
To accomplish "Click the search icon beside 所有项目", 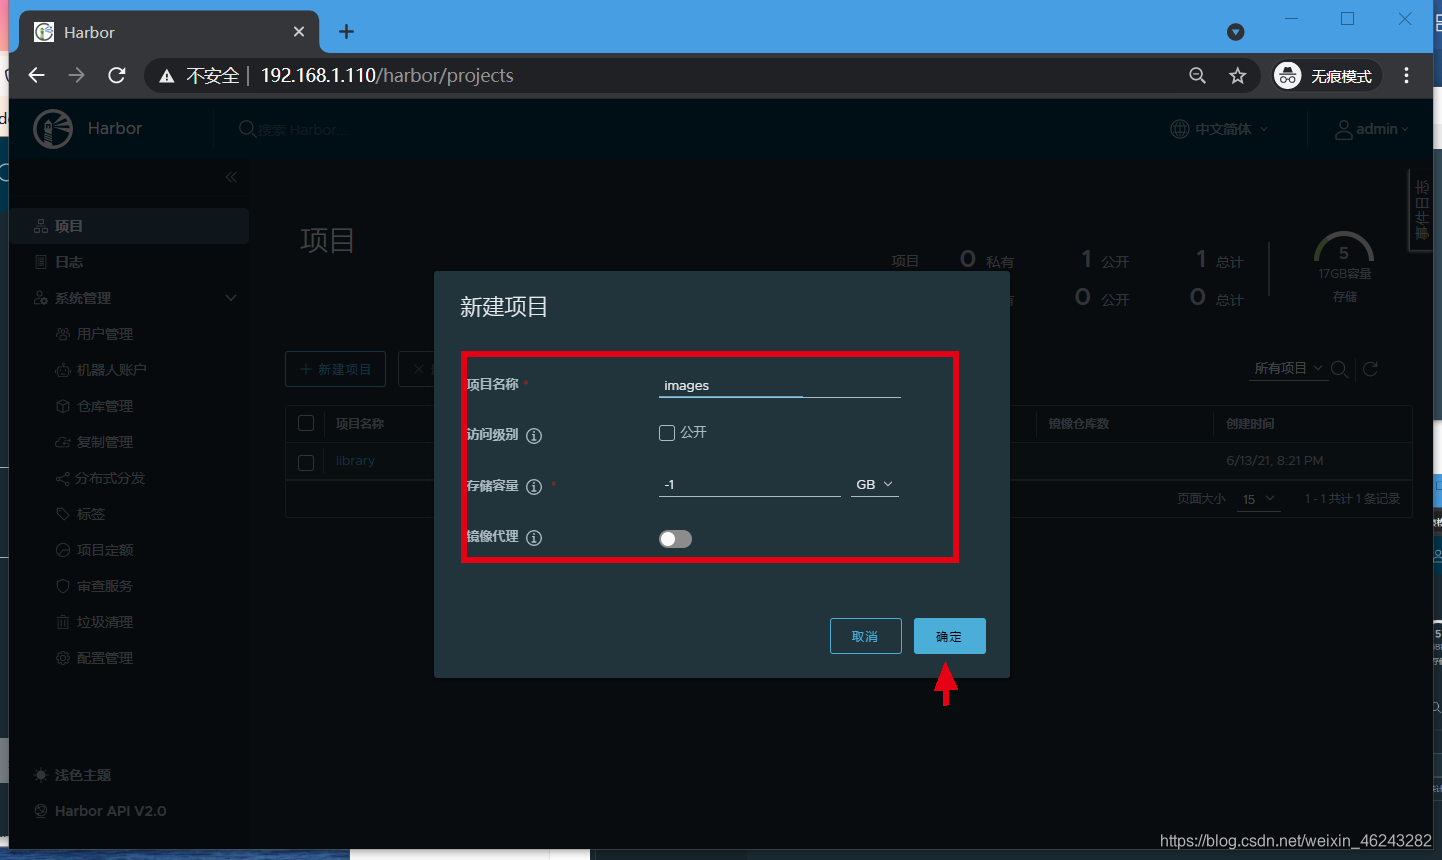I will (1339, 369).
